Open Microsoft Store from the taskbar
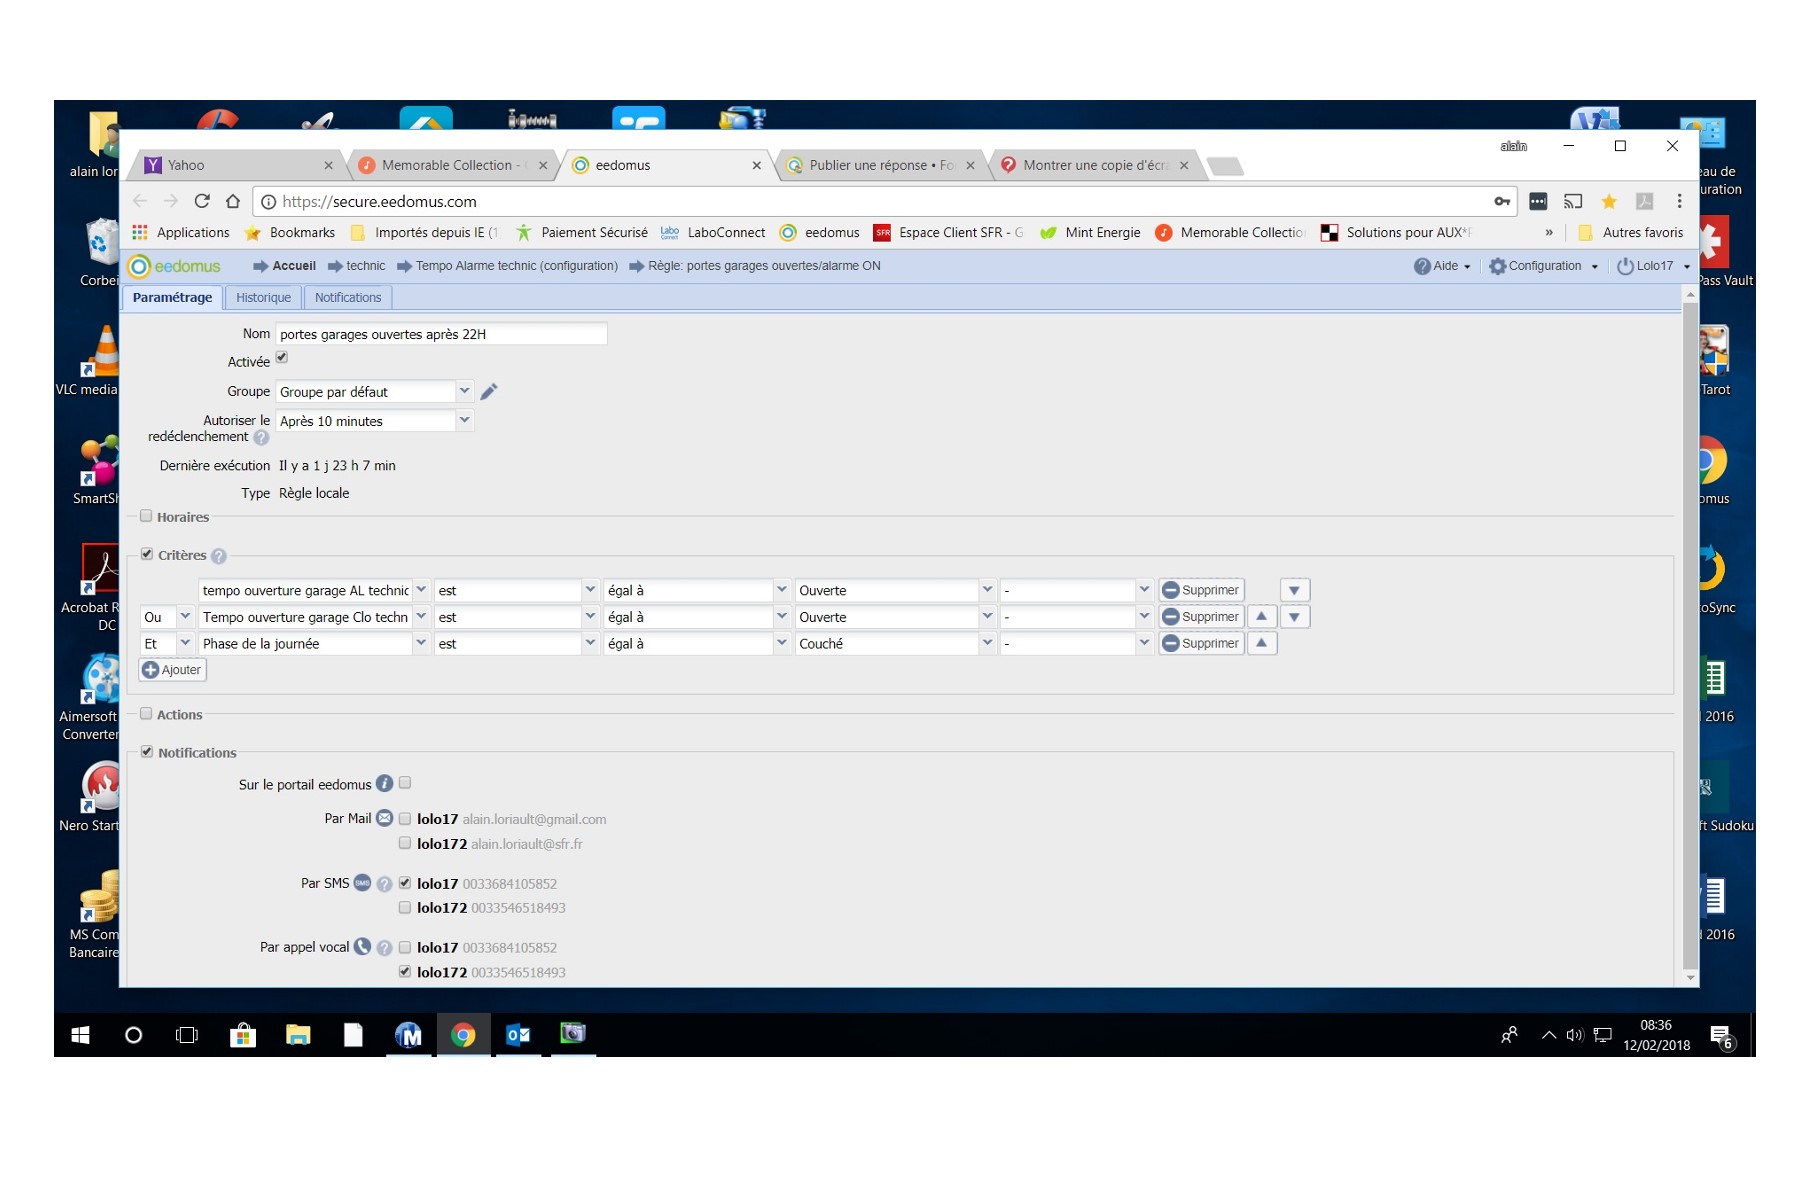This screenshot has width=1800, height=1200. pyautogui.click(x=243, y=1035)
